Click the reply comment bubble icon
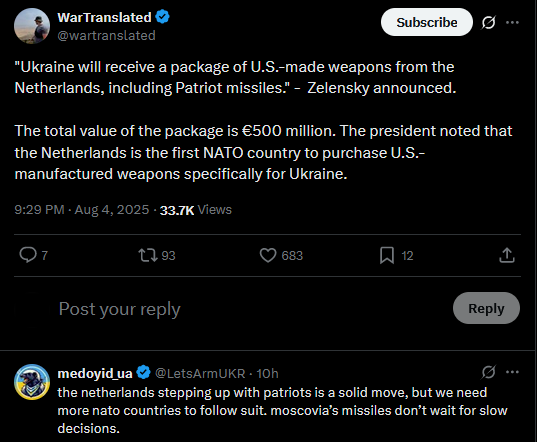537x442 pixels. tap(28, 255)
